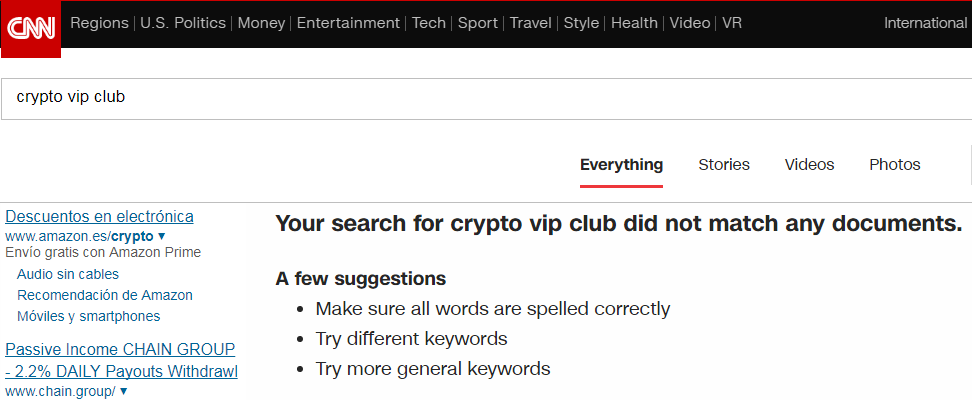
Task: Expand the chain.group ad dropdown arrow
Action: [123, 391]
